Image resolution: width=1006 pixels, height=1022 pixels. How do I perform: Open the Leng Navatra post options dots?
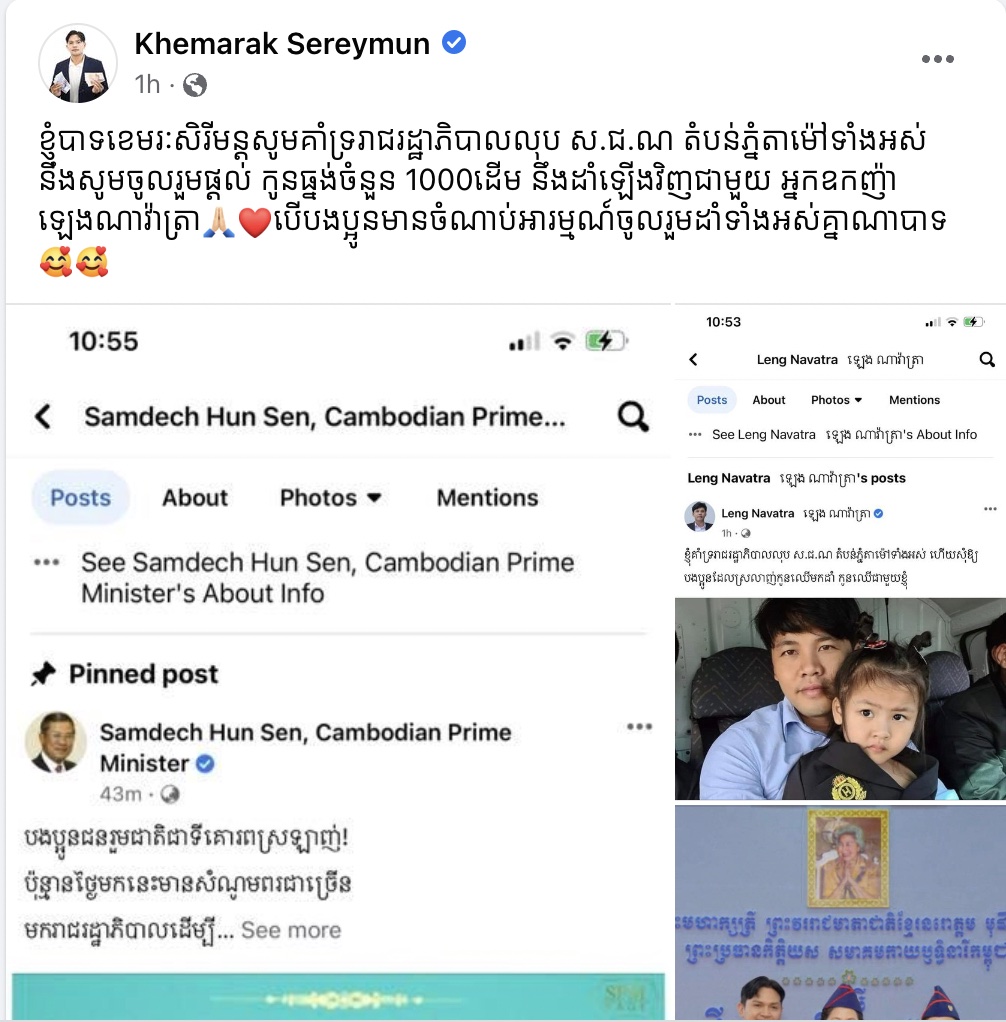990,509
